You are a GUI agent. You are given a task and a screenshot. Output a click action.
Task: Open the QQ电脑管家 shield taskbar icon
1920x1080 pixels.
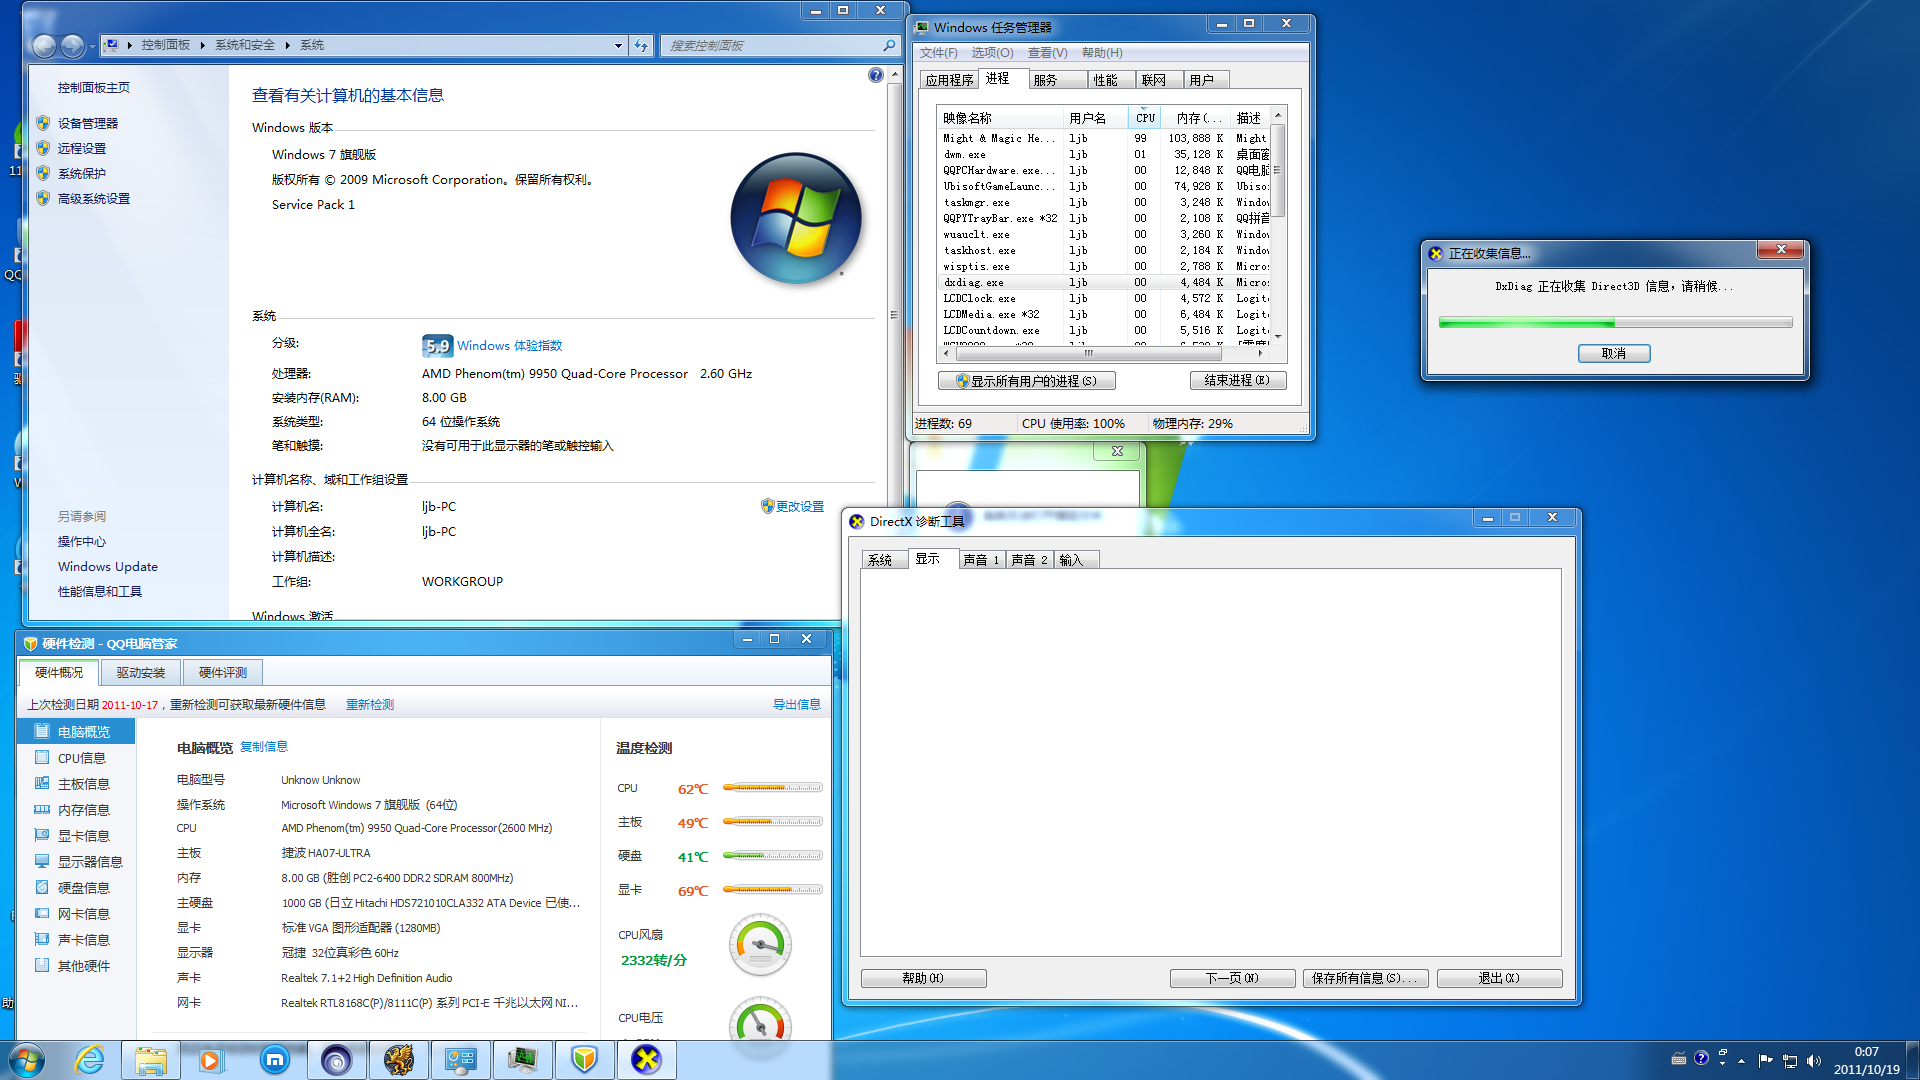(x=584, y=1060)
